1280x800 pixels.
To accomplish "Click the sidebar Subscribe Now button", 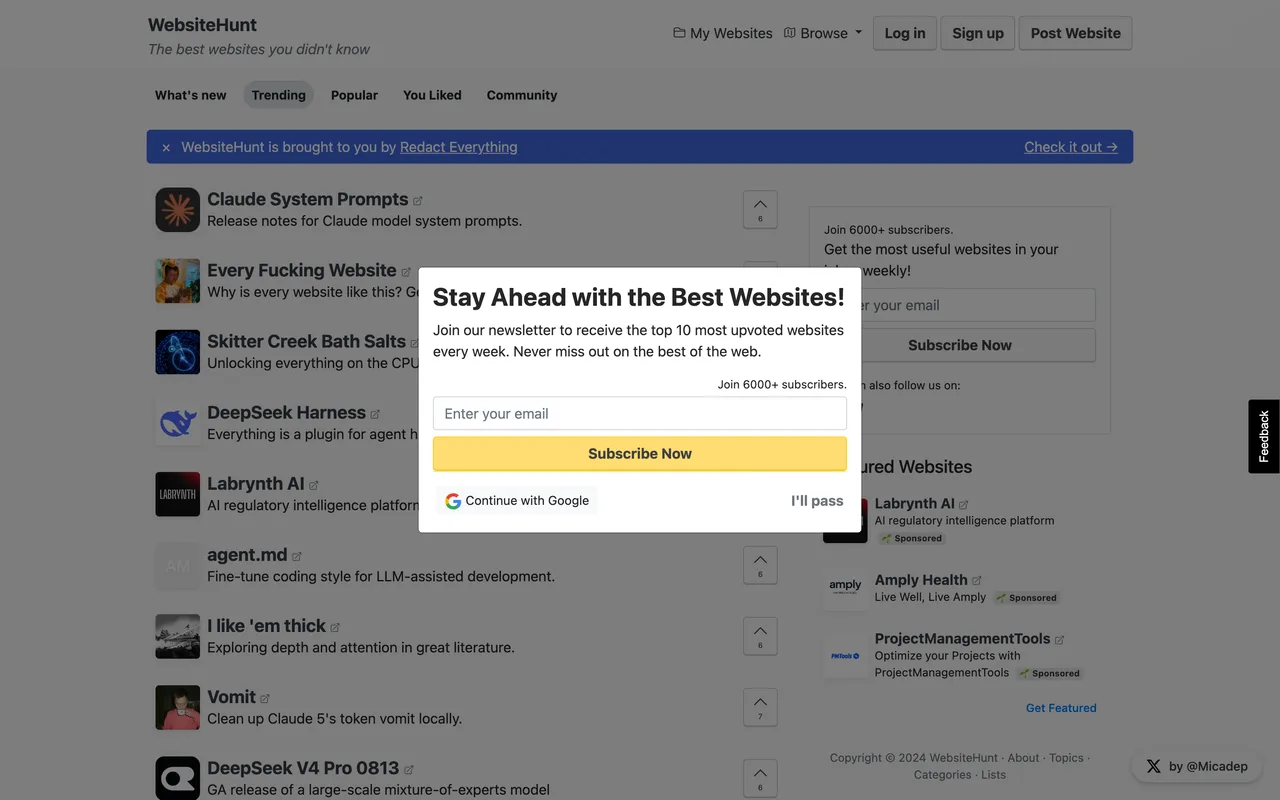I will pos(960,345).
